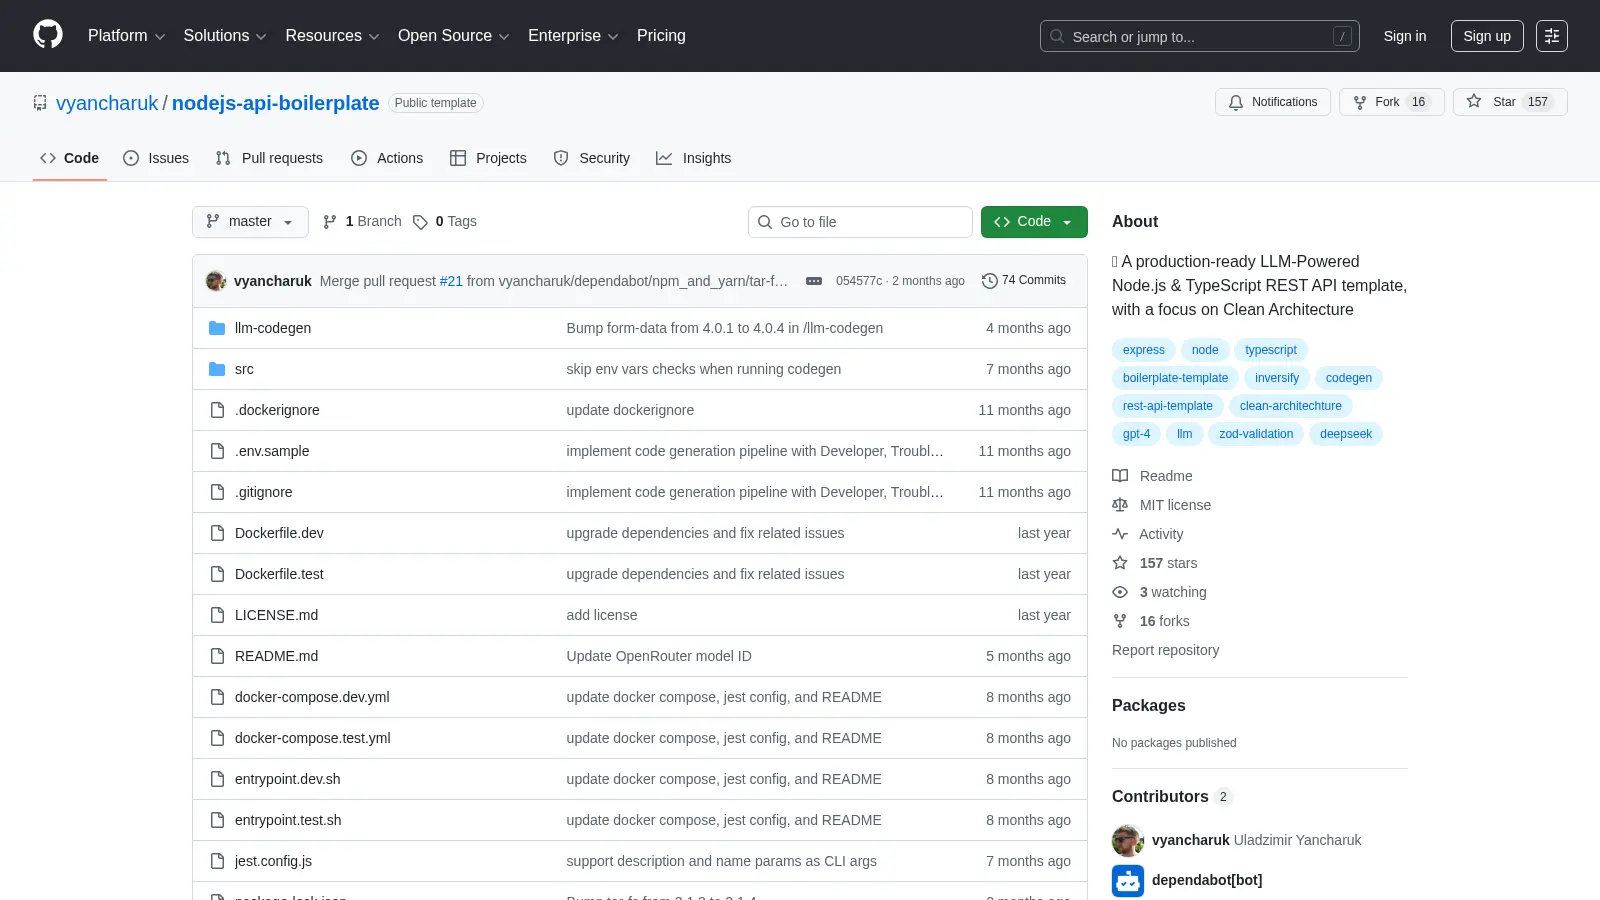
Task: Expand the Resources menu
Action: [332, 36]
